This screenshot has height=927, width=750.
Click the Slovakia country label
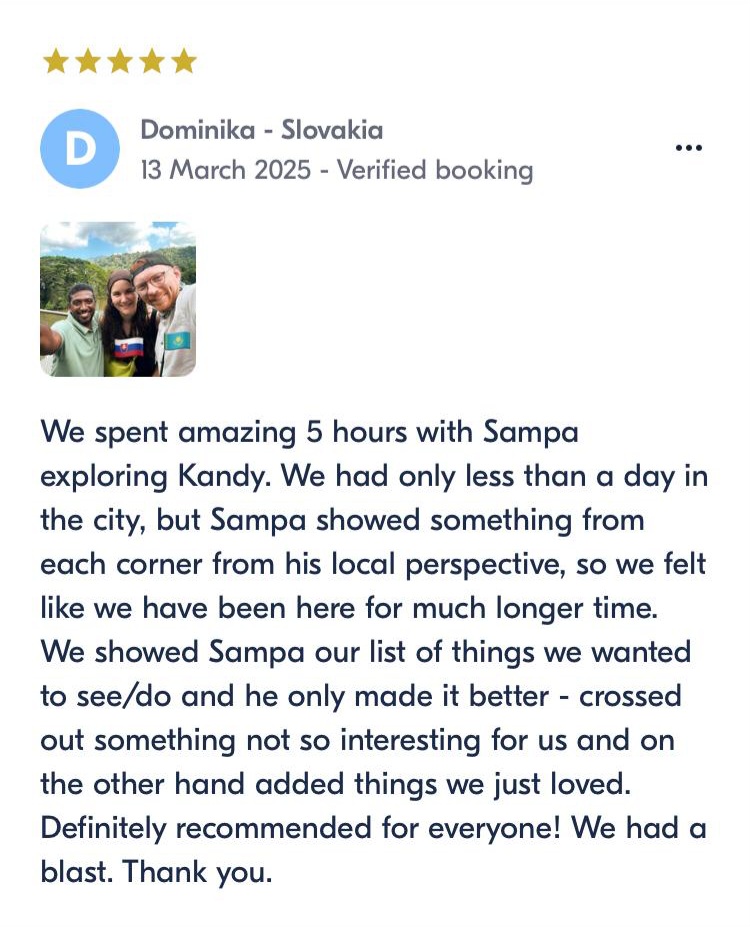(x=332, y=129)
